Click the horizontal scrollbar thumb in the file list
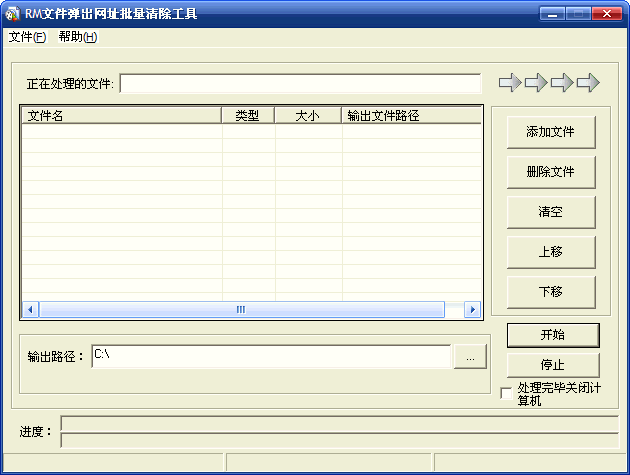Viewport: 630px width, 475px height. pyautogui.click(x=241, y=309)
